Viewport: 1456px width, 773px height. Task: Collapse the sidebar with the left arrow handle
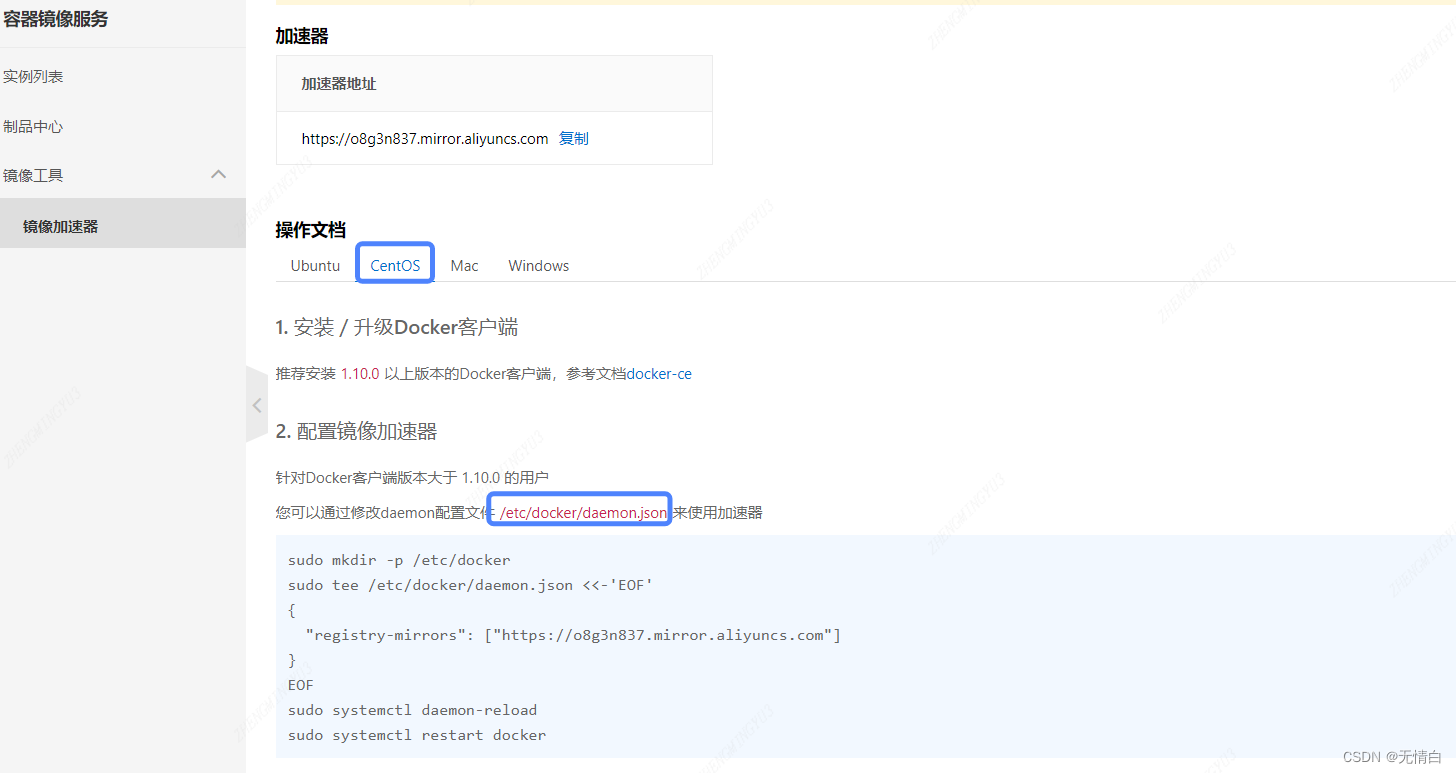257,405
